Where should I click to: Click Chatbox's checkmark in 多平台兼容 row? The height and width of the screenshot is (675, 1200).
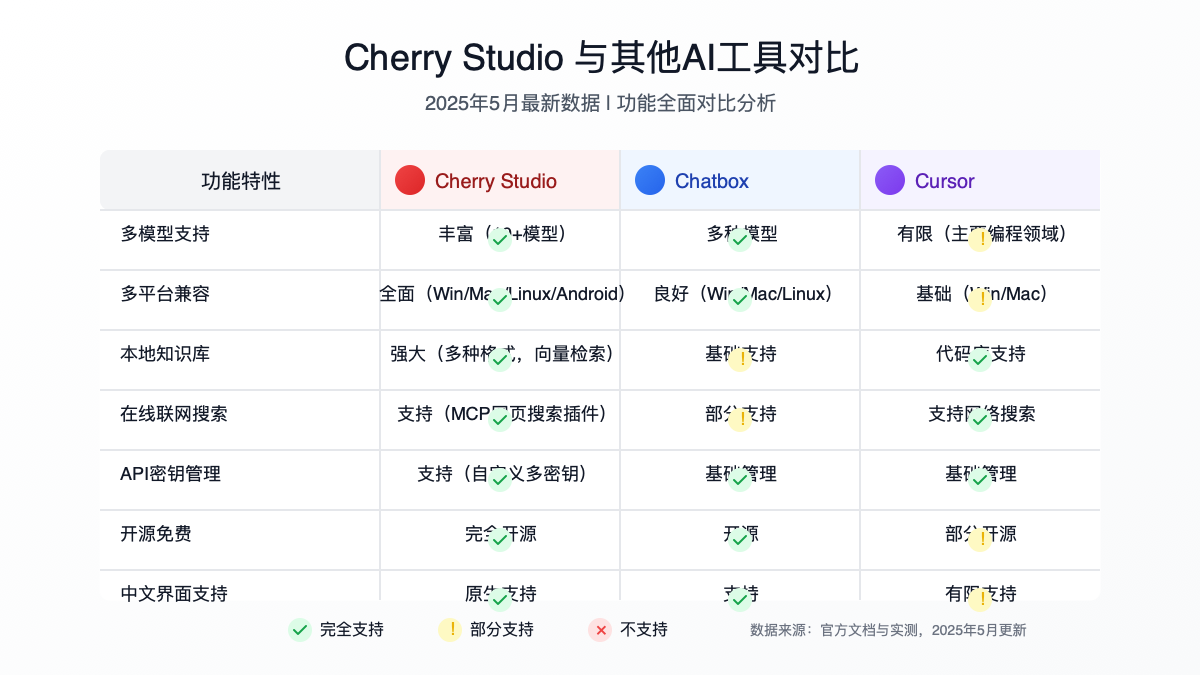point(740,300)
